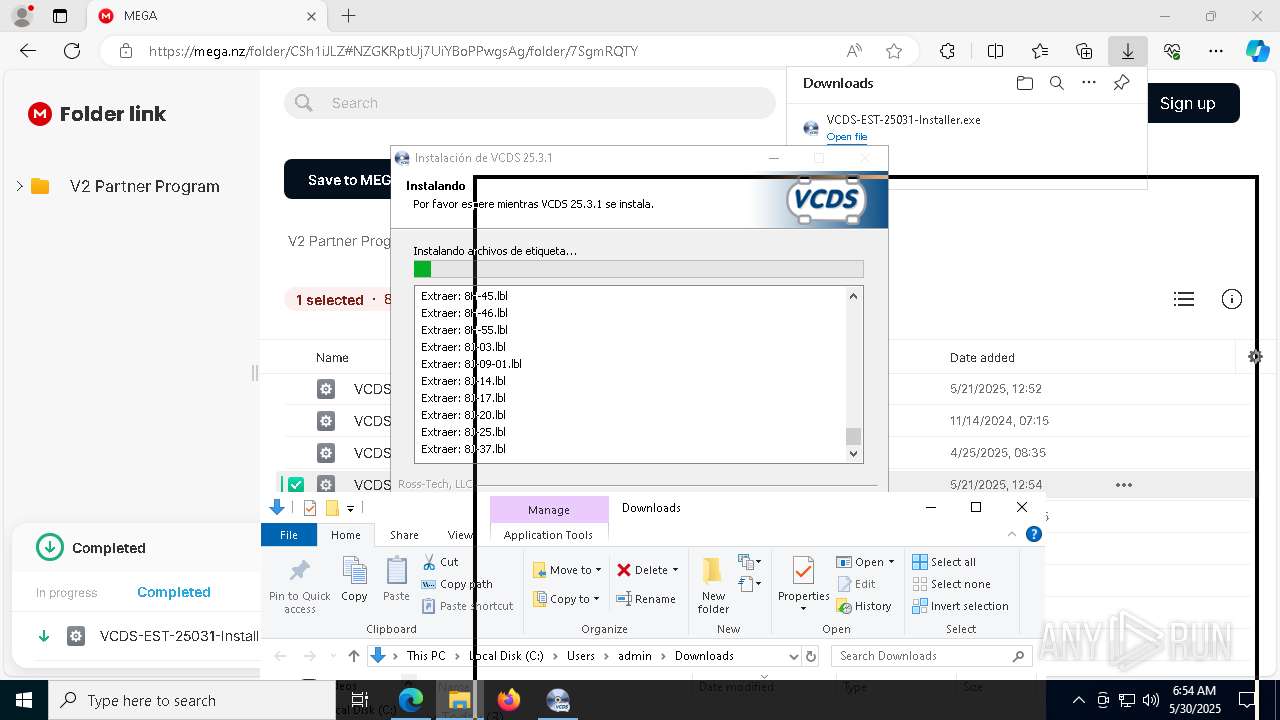Click Invert selection in Explorer
Viewport: 1280px width, 720px height.
pyautogui.click(x=960, y=606)
